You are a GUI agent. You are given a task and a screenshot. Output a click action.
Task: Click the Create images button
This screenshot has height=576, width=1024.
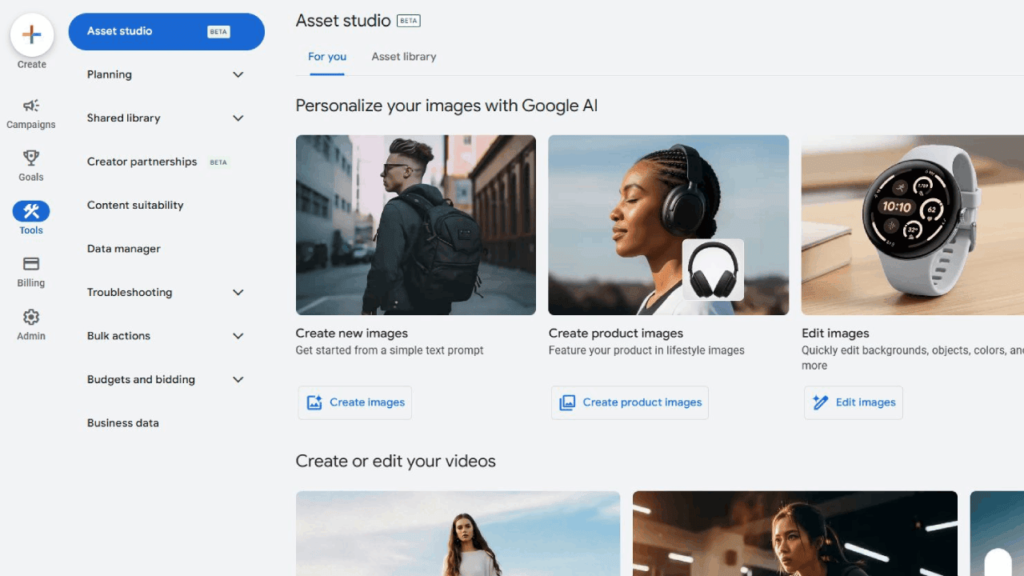click(x=355, y=402)
